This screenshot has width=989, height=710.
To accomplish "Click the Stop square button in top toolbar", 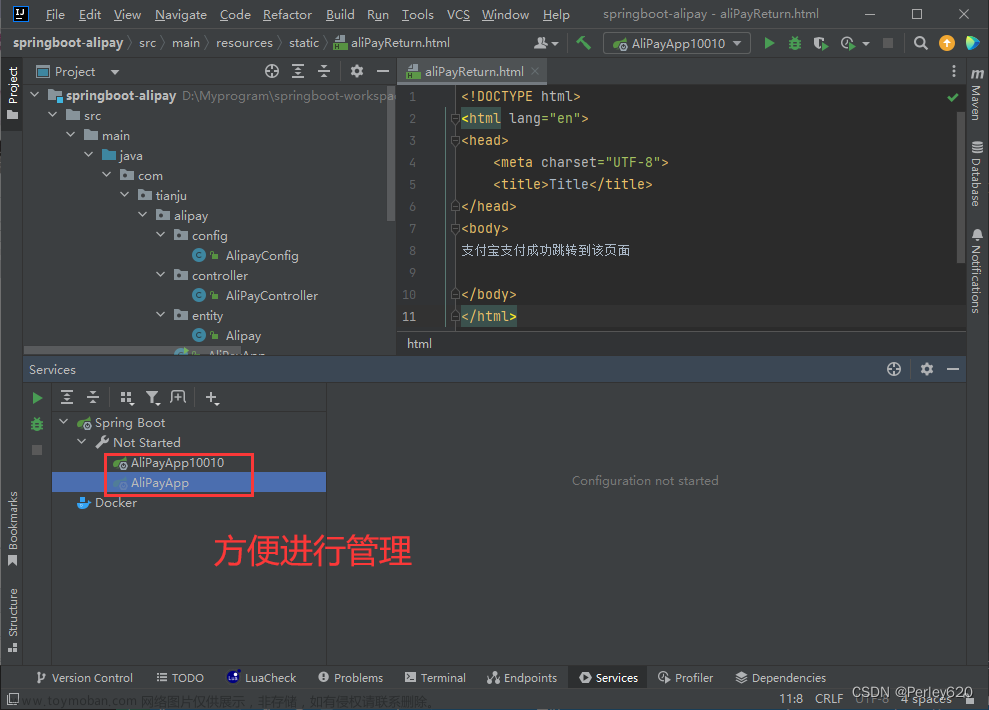I will click(887, 43).
